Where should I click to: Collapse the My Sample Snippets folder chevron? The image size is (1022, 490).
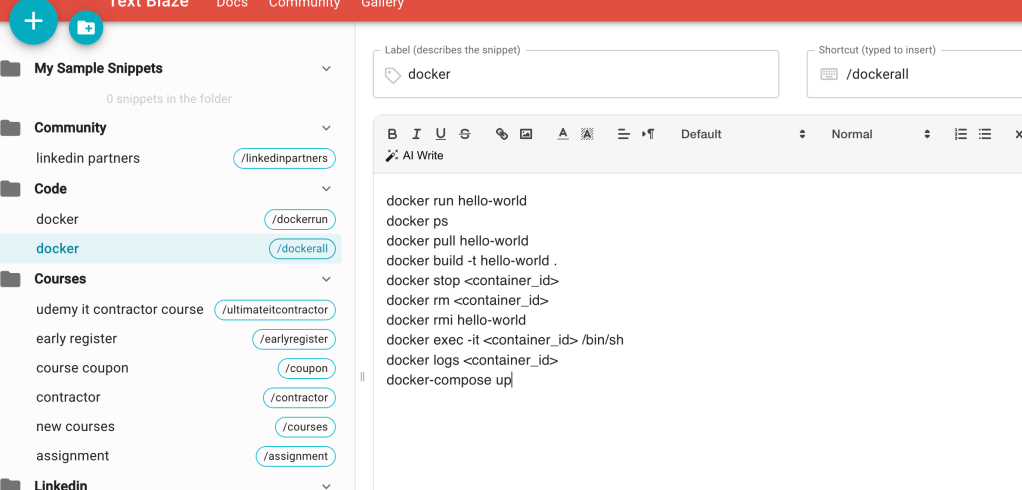click(x=327, y=68)
